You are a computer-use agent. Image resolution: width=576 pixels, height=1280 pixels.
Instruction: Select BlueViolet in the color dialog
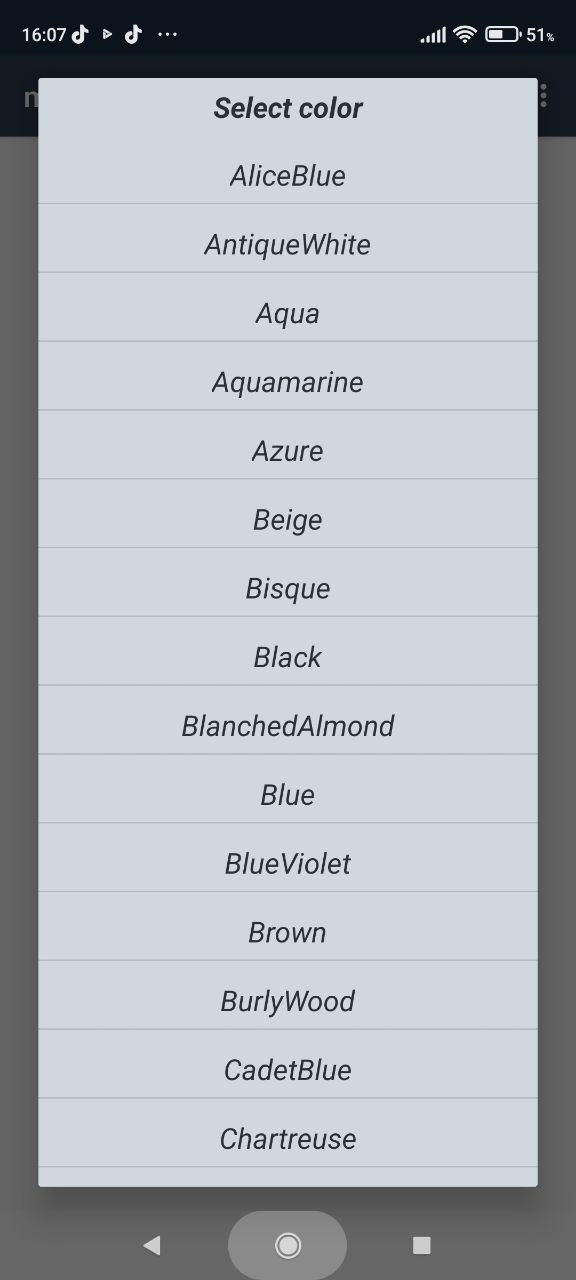288,864
